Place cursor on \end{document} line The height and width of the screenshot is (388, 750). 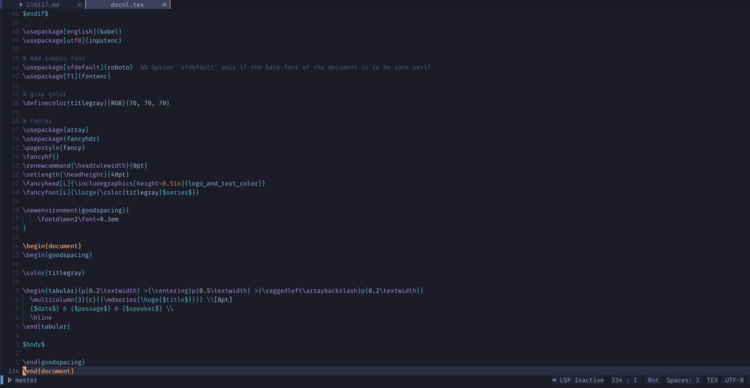coord(48,371)
